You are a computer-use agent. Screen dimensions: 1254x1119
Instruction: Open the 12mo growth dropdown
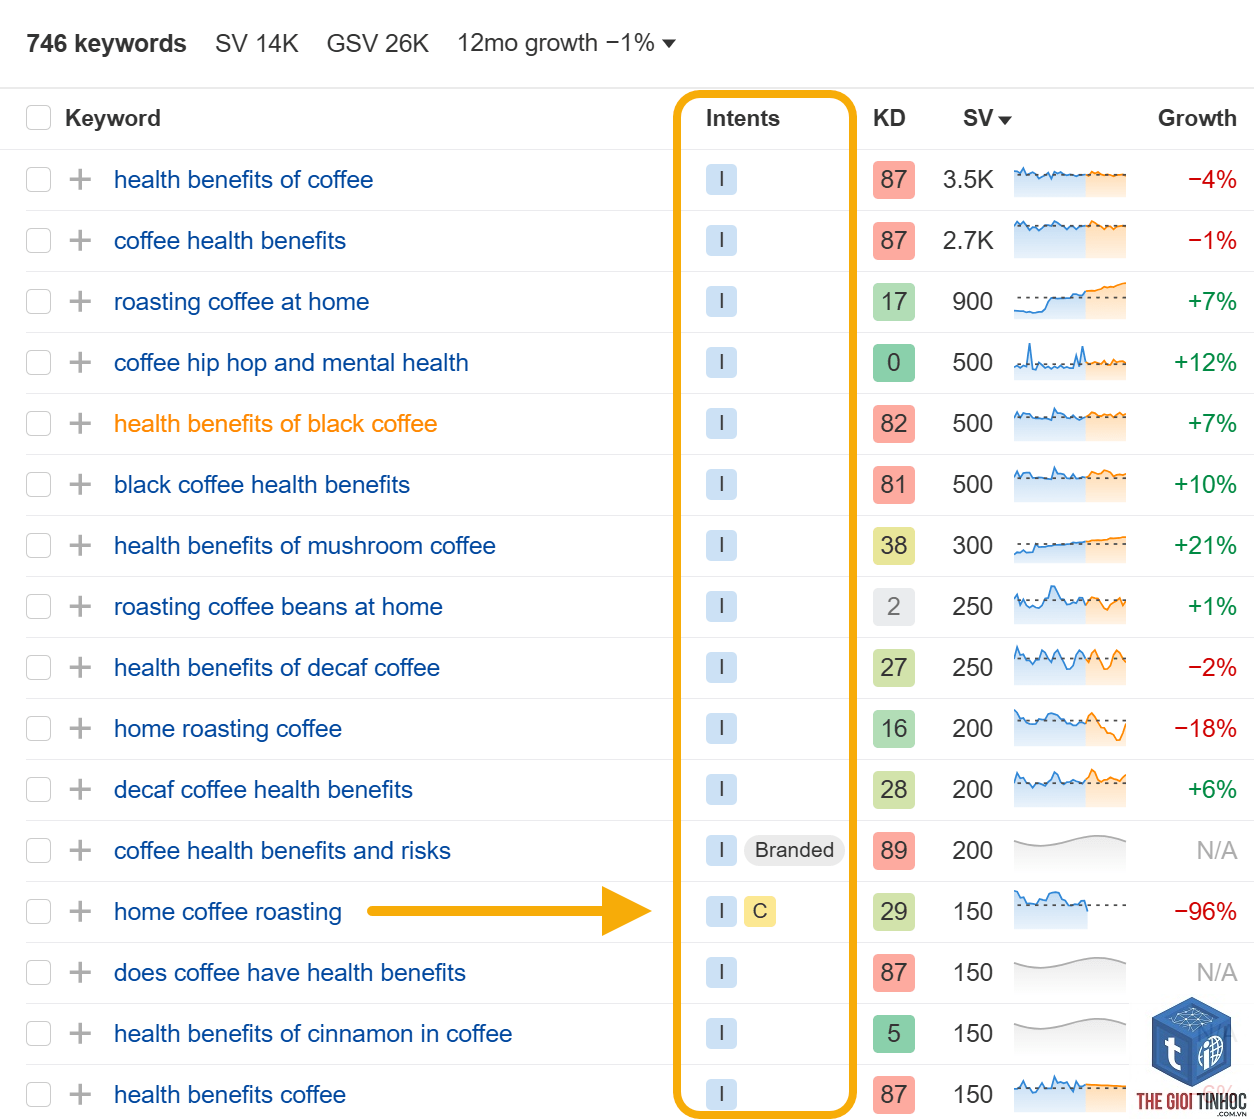566,43
